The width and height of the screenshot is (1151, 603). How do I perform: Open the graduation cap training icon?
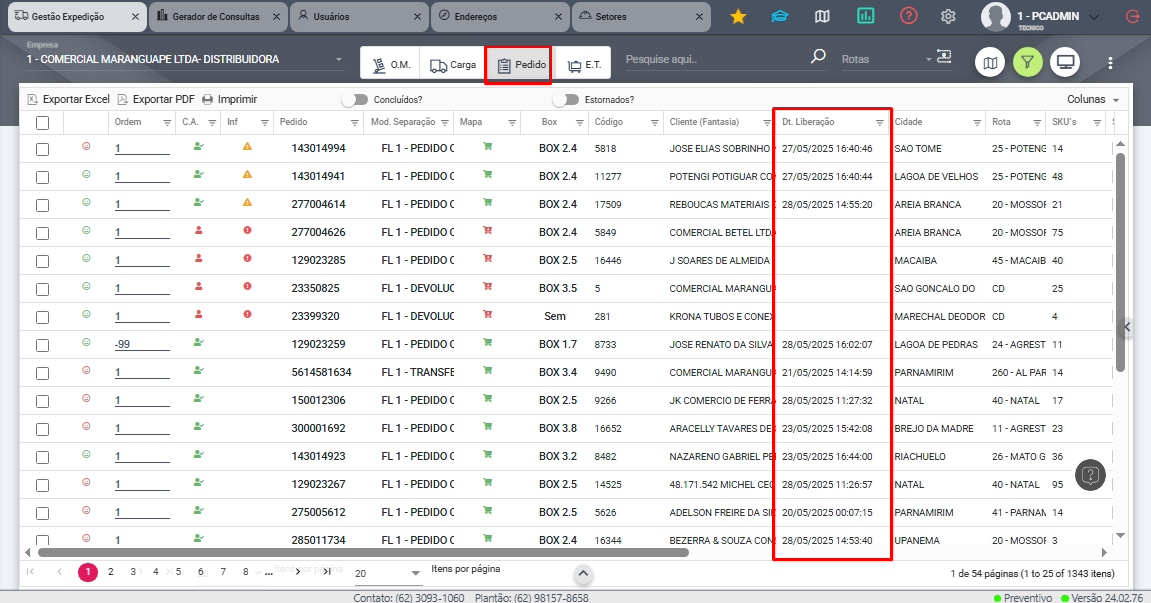(x=780, y=16)
